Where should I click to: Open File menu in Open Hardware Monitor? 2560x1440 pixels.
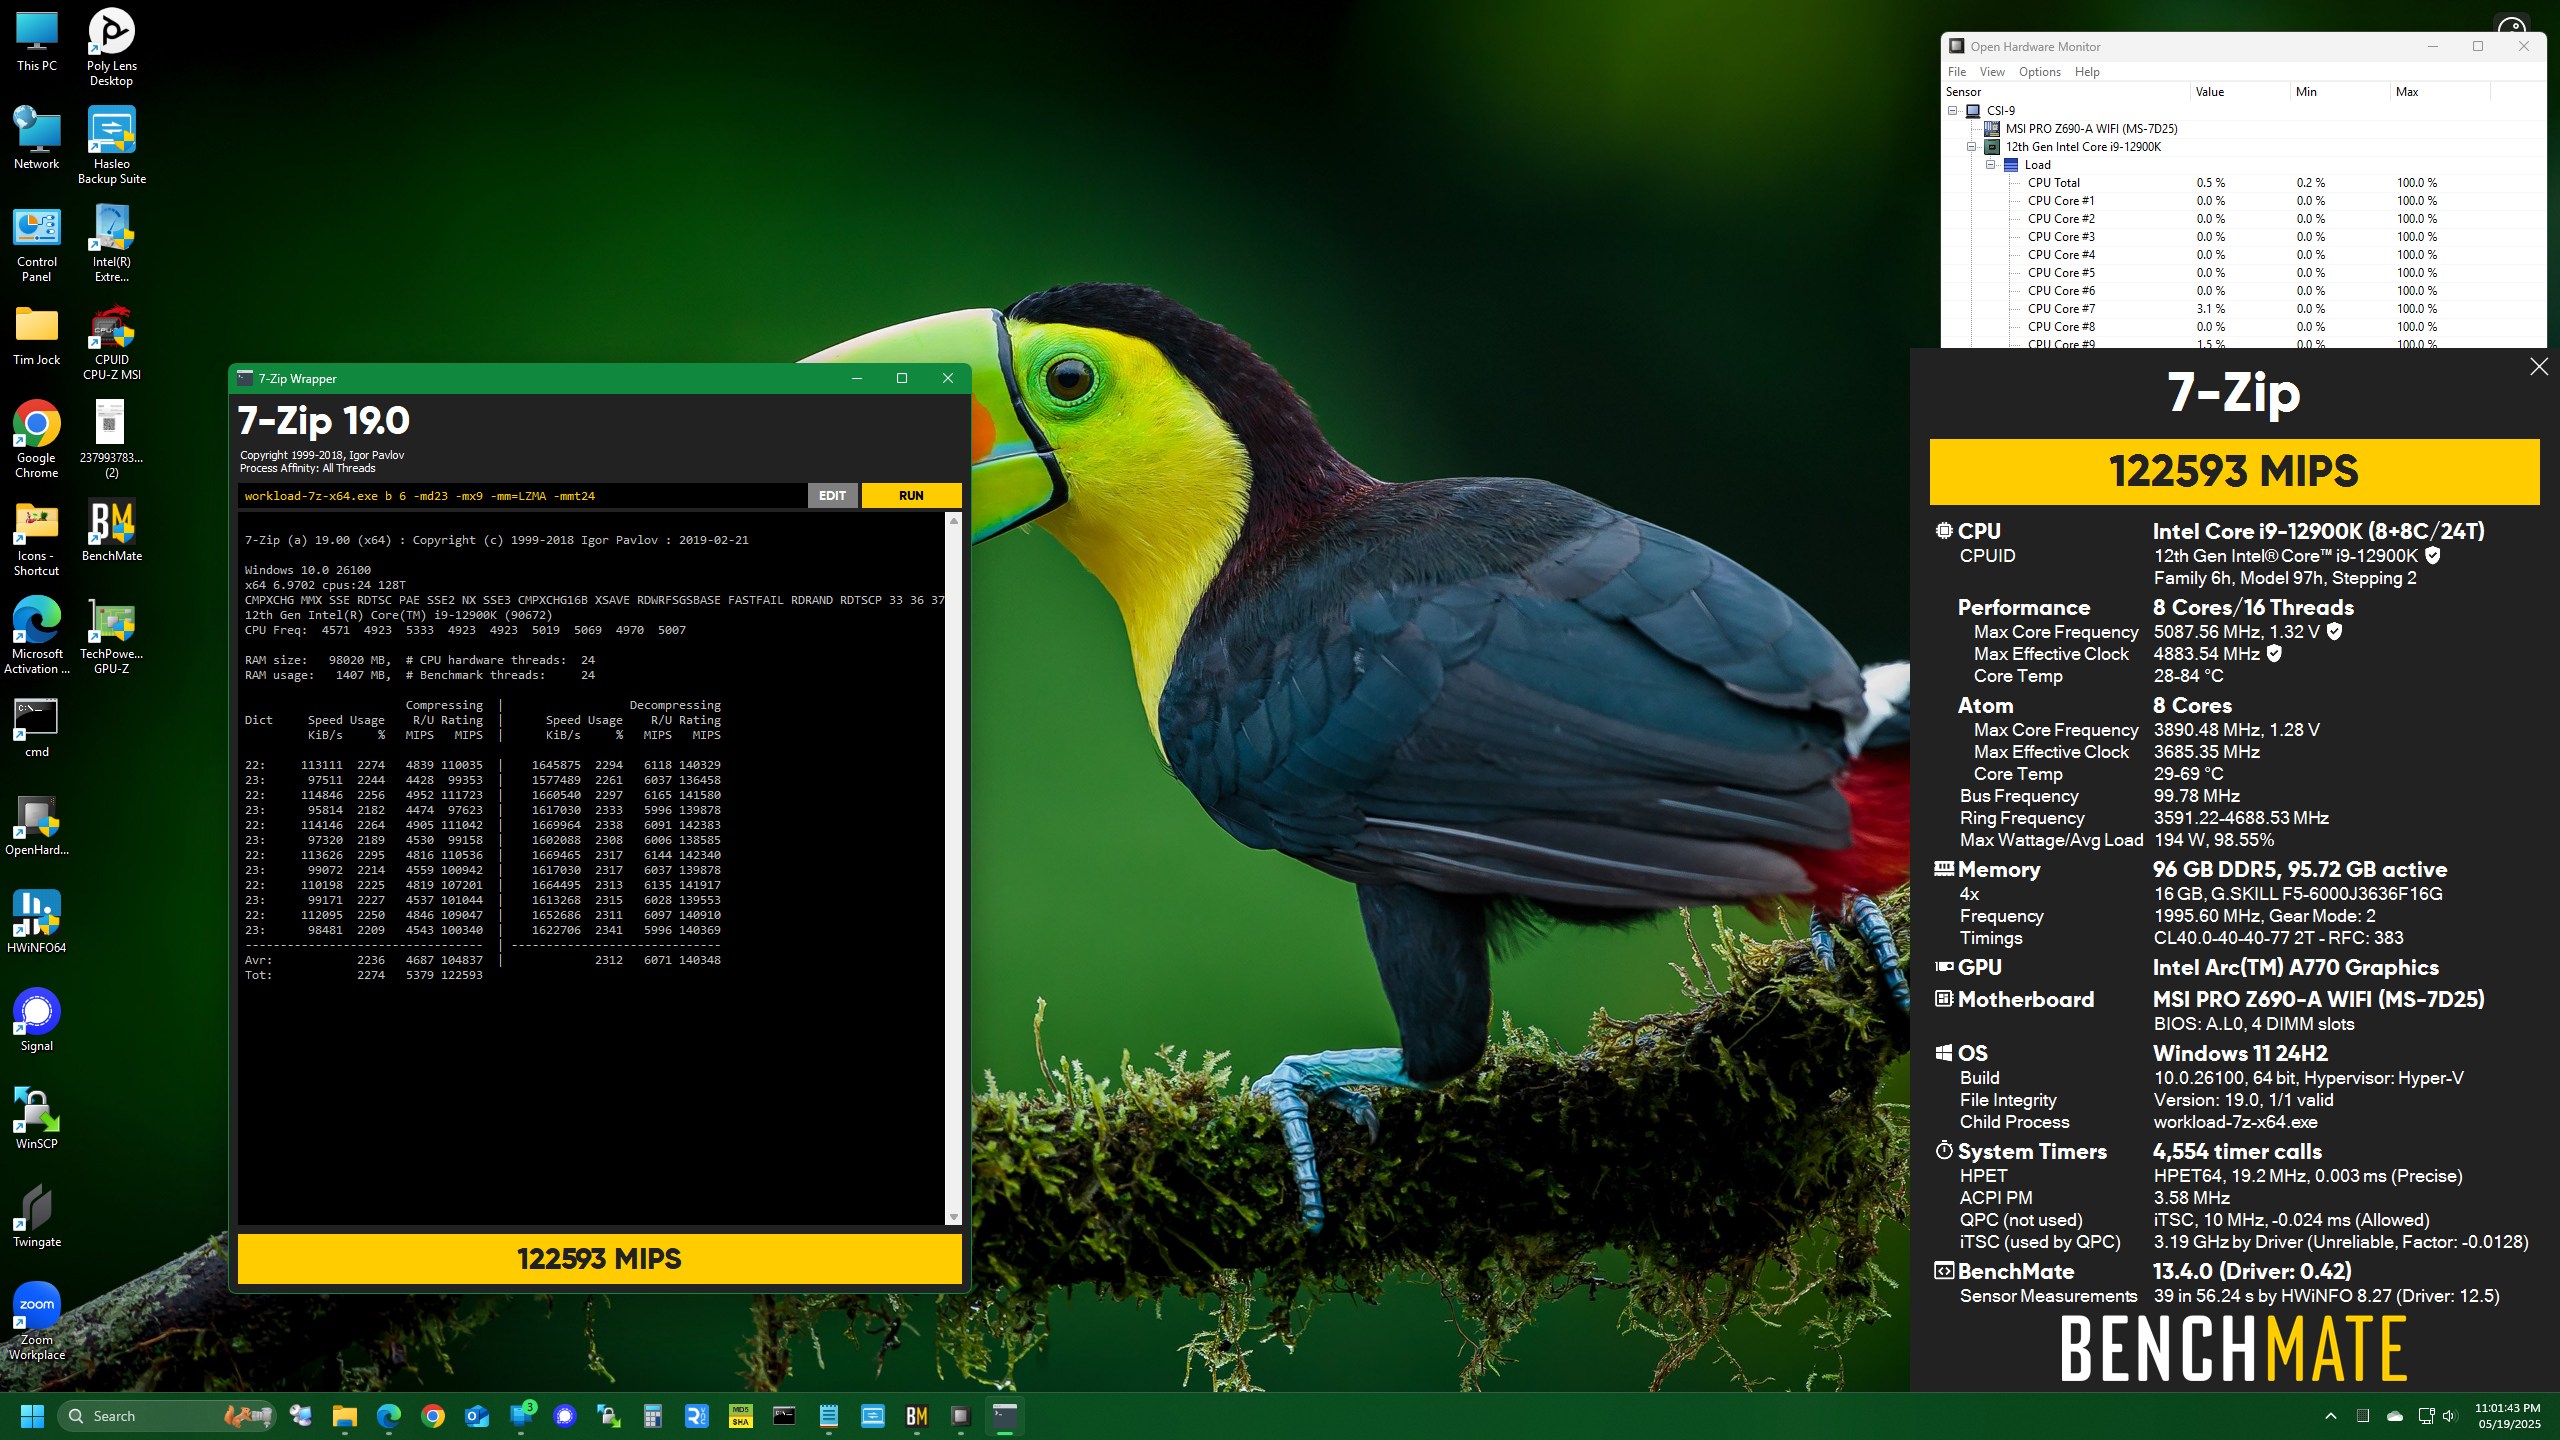pos(1957,72)
